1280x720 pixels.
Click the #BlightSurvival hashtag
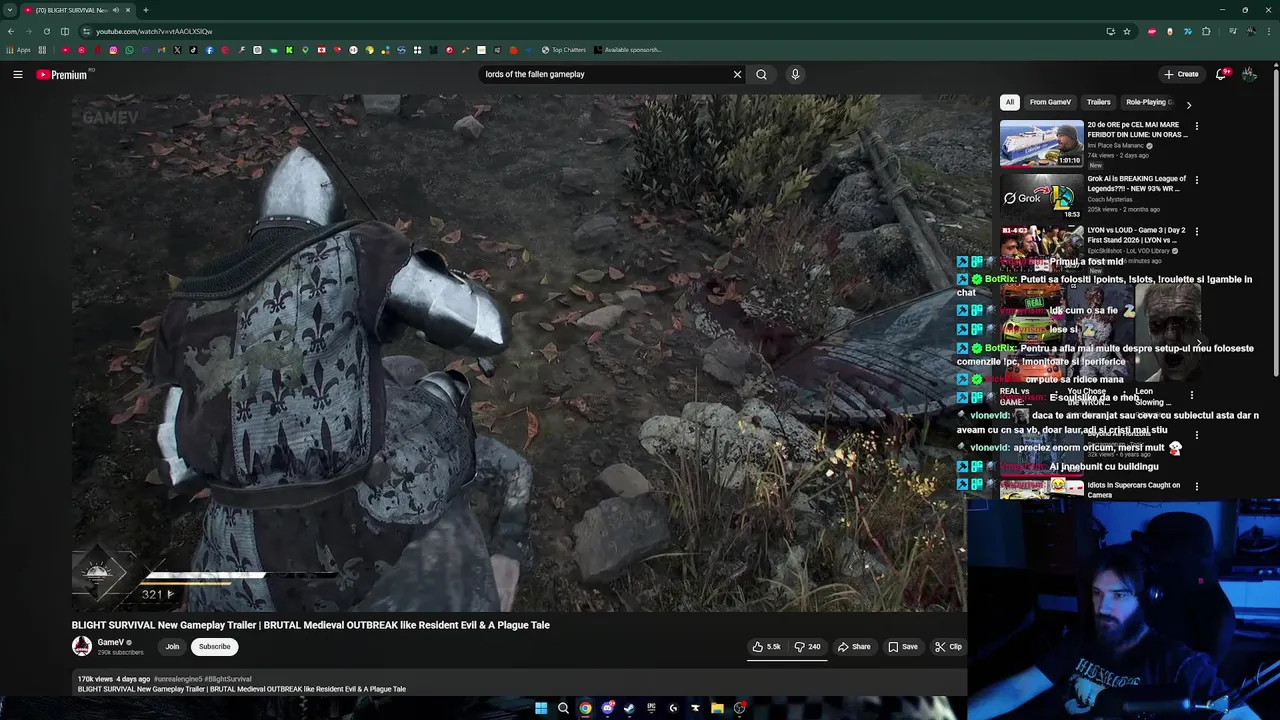pyautogui.click(x=228, y=679)
